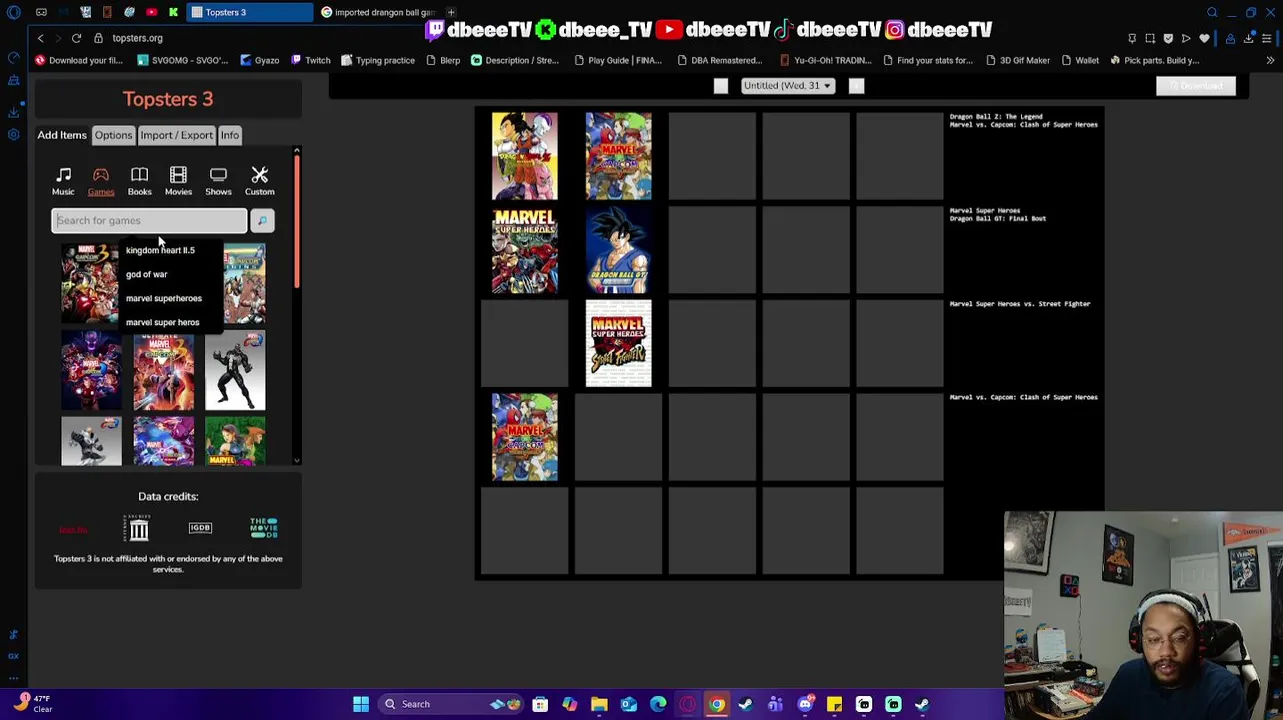Click the YouTube pinned tab icon
The image size is (1283, 720).
pos(151,12)
